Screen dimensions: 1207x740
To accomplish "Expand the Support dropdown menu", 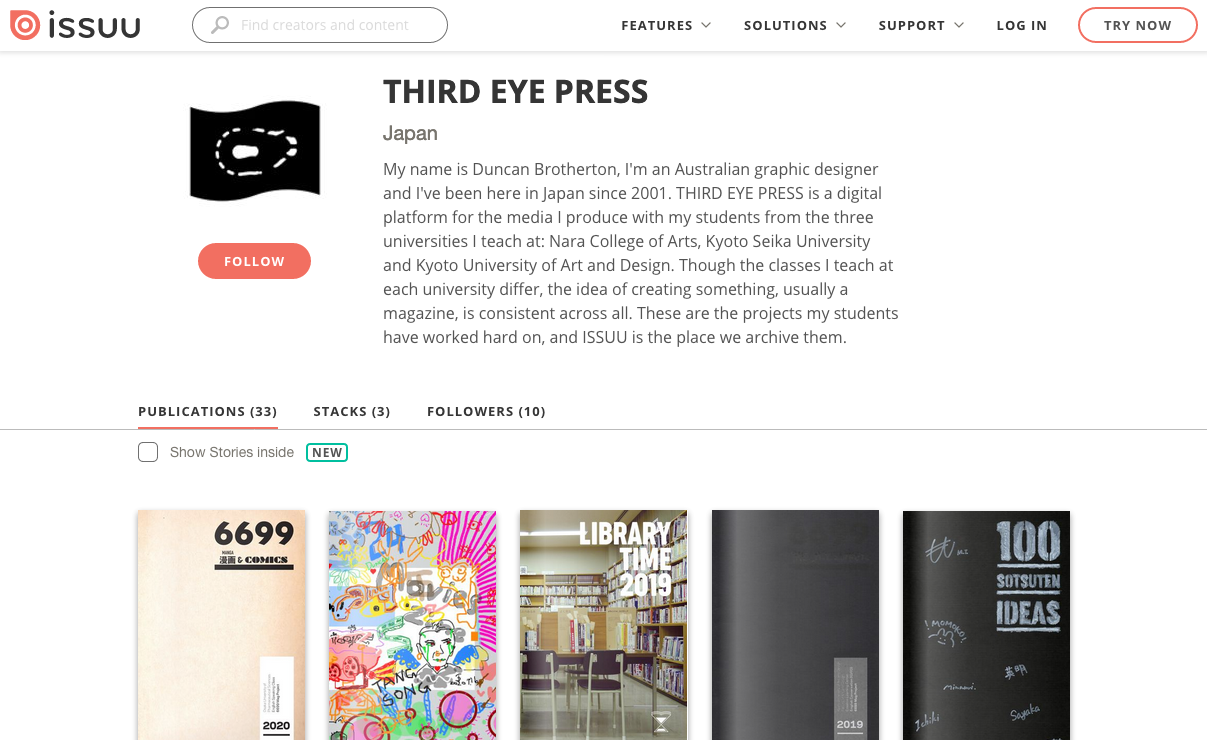I will click(x=921, y=25).
